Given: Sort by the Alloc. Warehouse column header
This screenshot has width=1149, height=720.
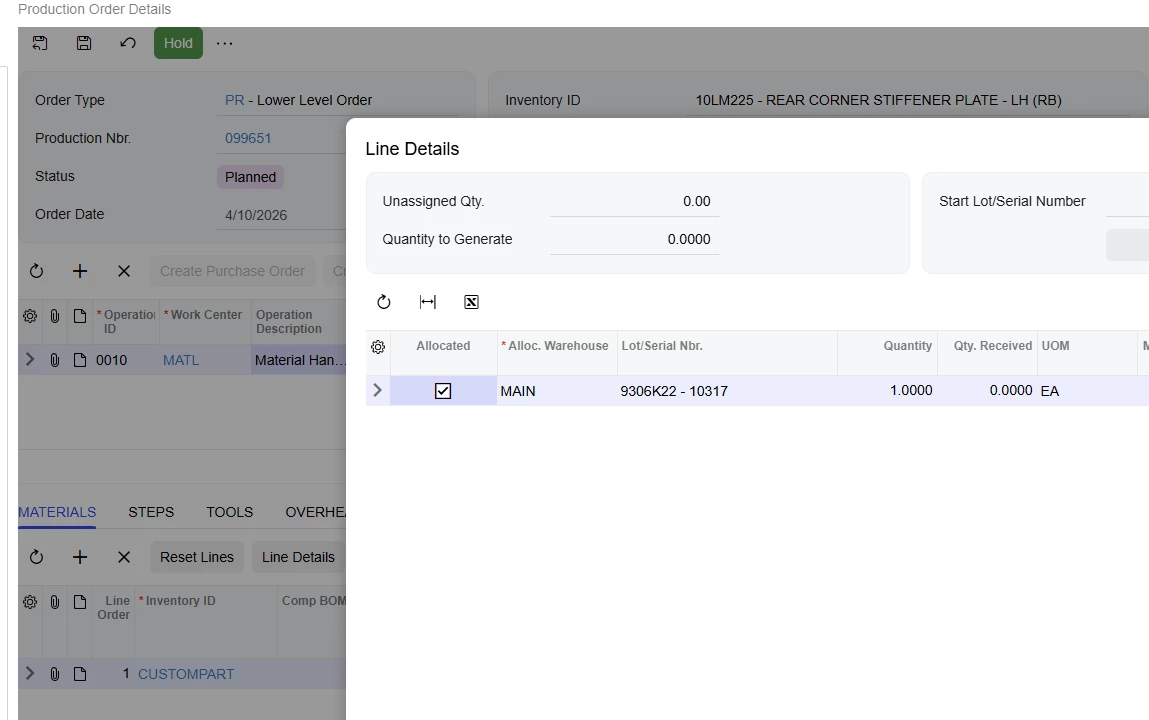Looking at the screenshot, I should (x=557, y=346).
